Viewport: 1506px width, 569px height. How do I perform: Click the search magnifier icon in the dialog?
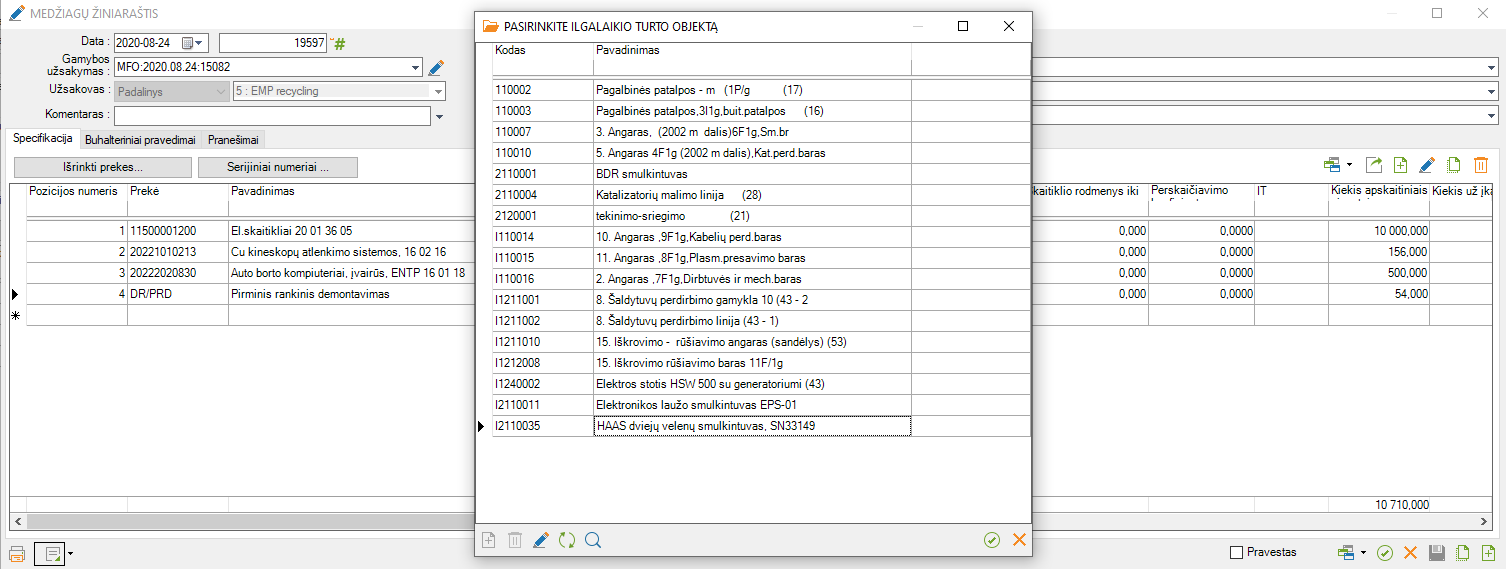point(593,540)
